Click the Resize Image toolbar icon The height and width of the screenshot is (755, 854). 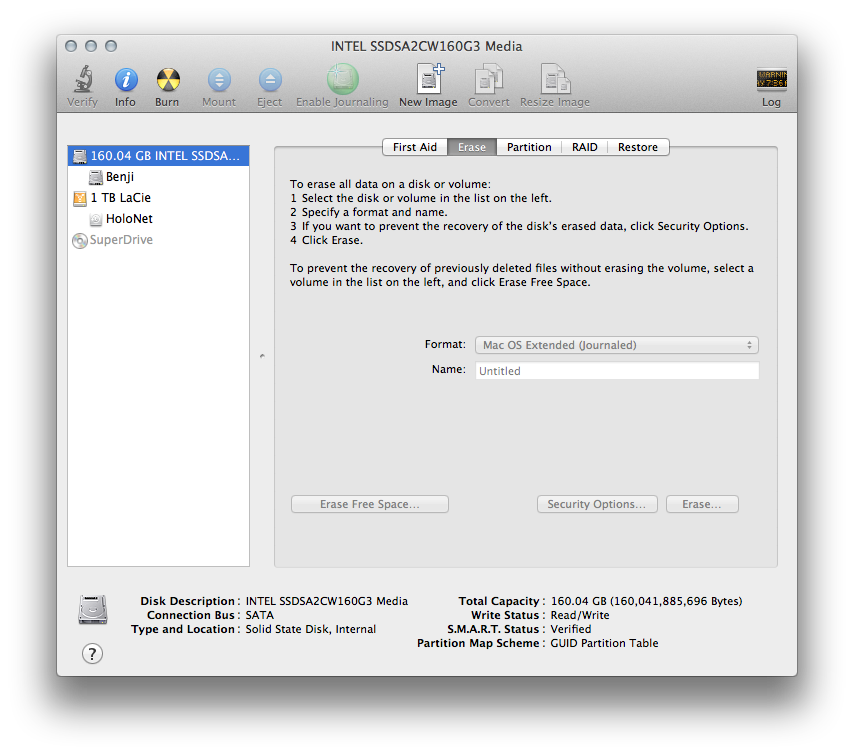(555, 79)
